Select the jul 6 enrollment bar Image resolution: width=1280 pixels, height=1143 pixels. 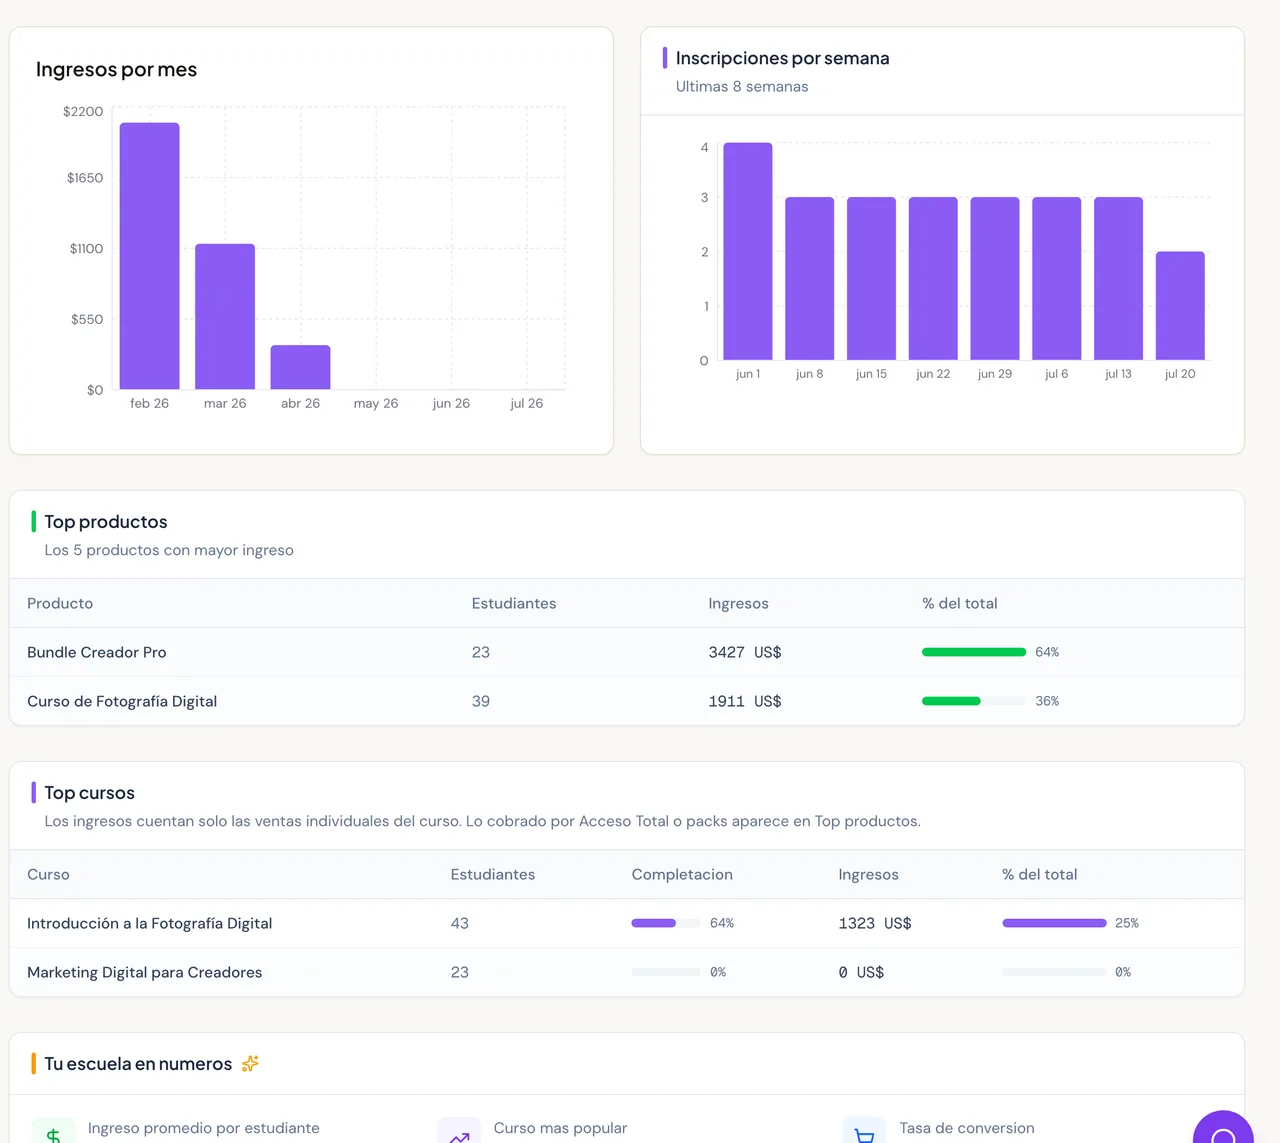click(1057, 278)
